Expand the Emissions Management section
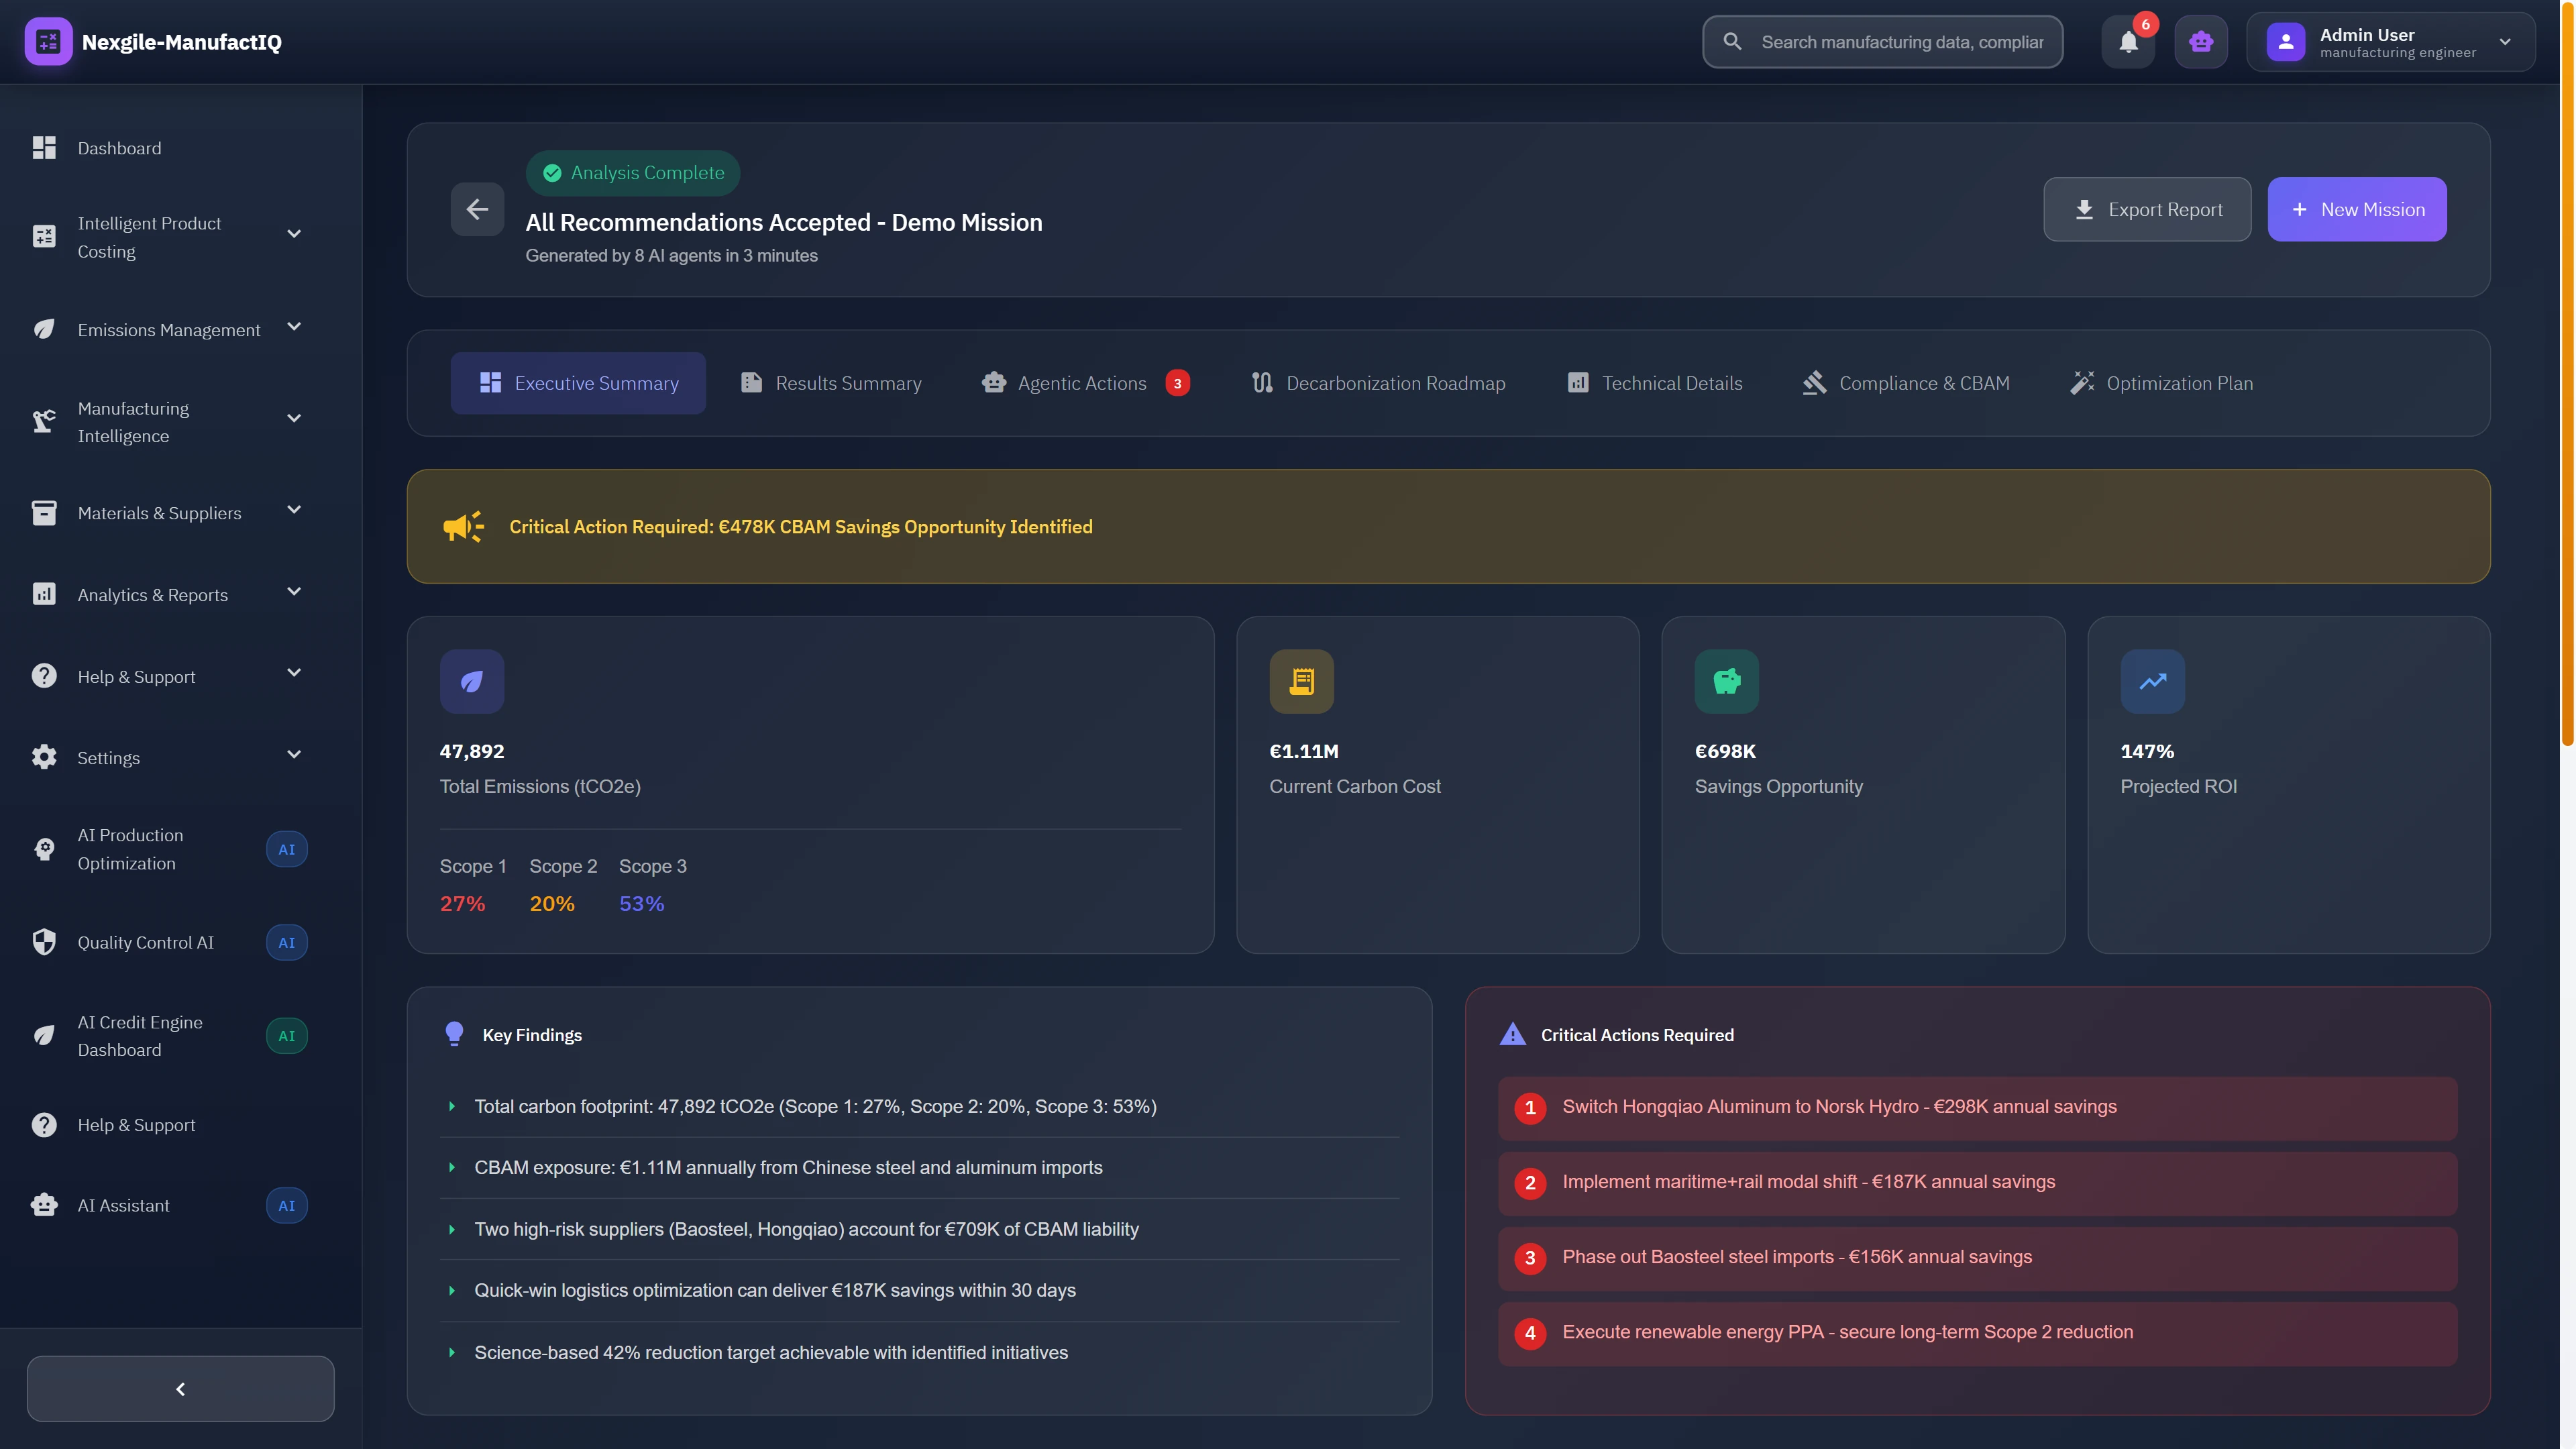 [x=293, y=328]
